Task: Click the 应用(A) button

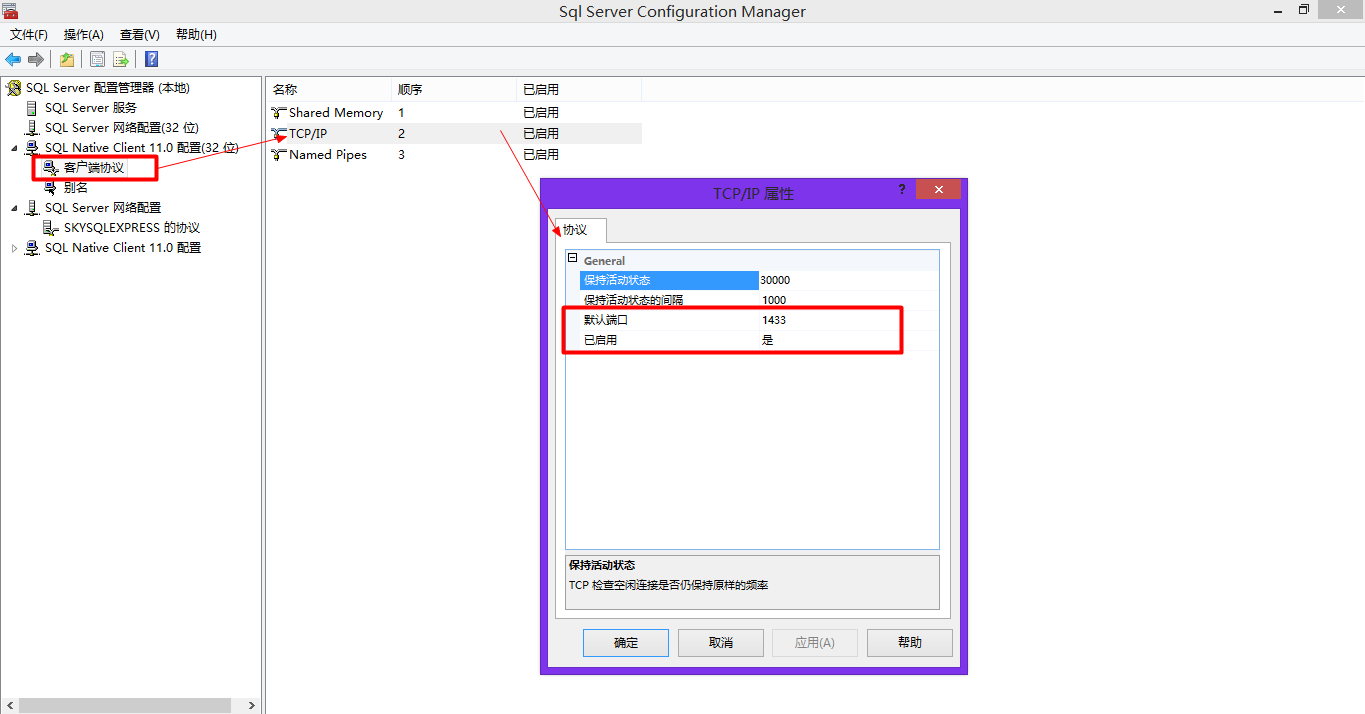Action: 815,642
